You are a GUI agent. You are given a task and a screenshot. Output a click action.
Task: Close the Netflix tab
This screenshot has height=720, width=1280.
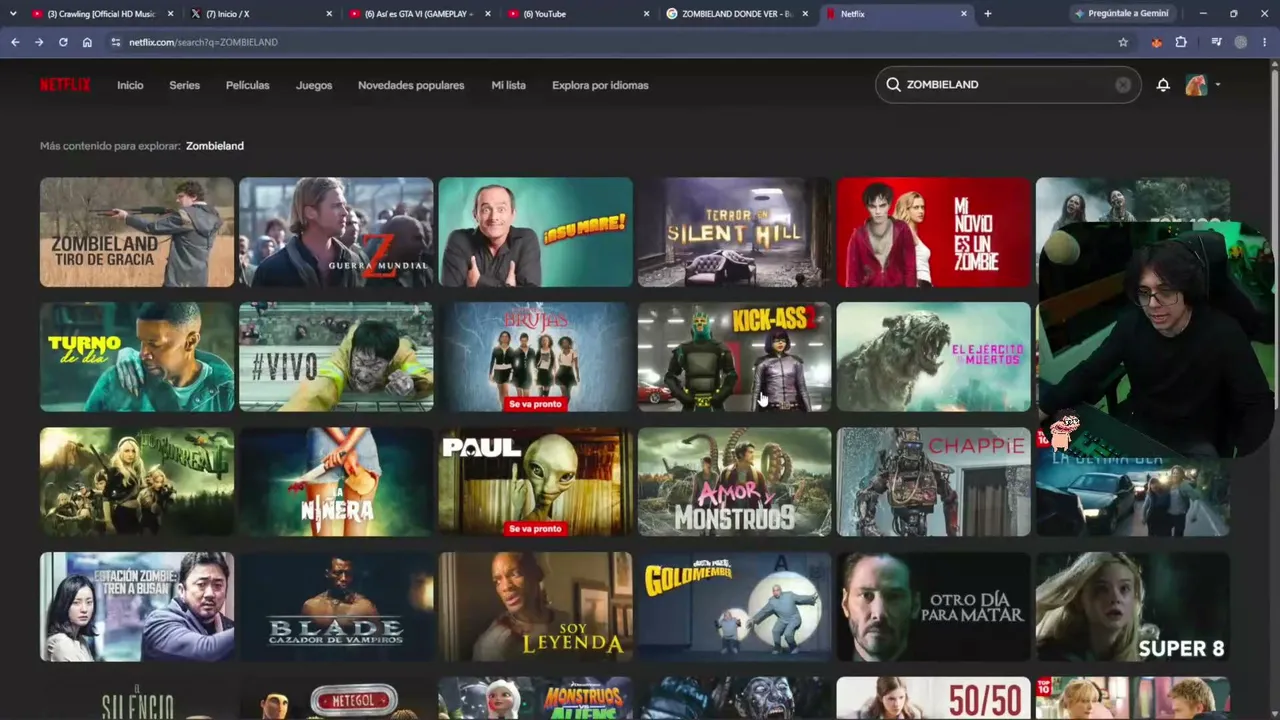tap(964, 14)
